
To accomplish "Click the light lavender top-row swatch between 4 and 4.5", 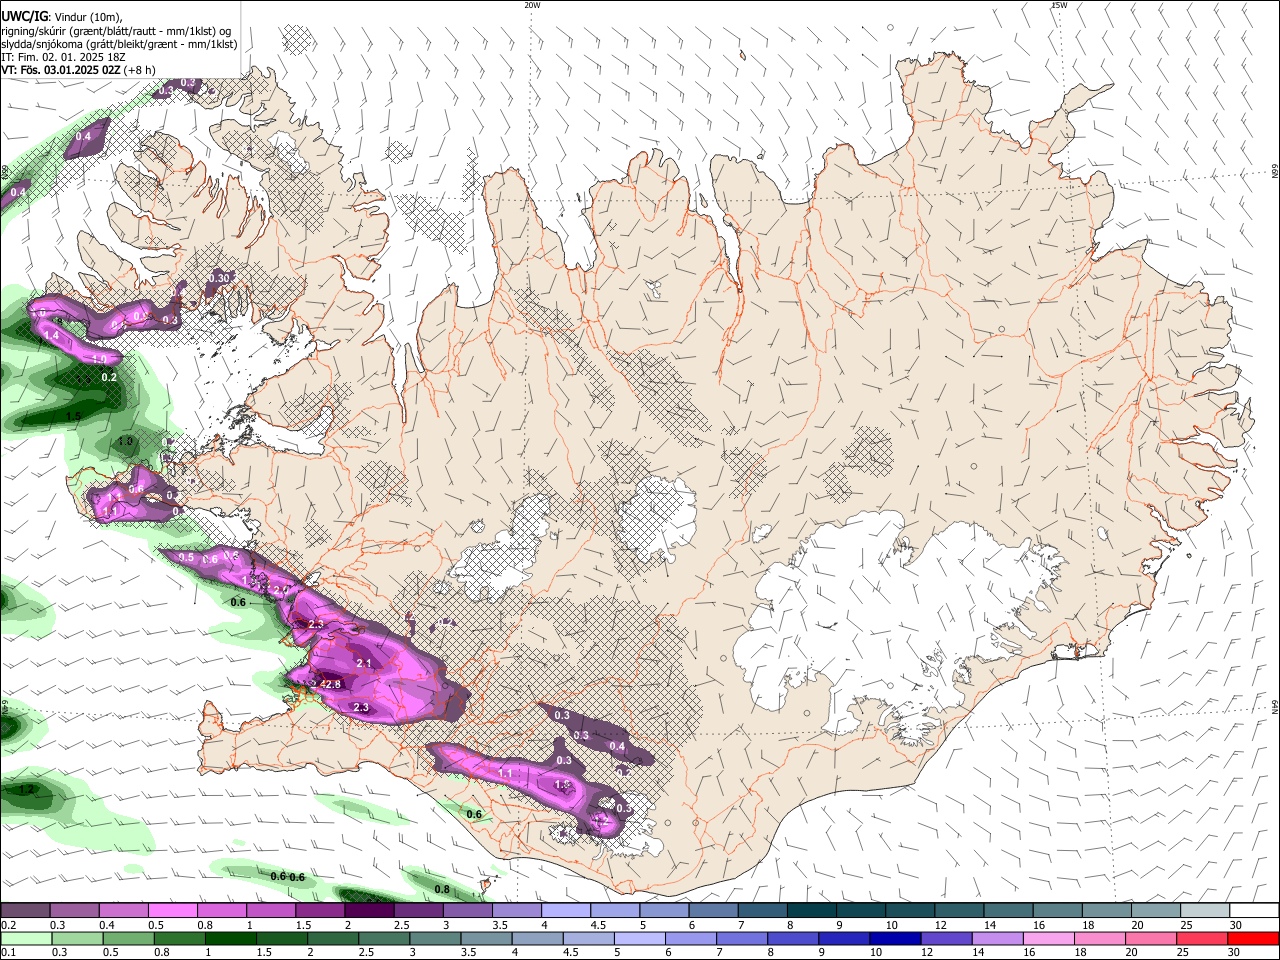I will coord(566,911).
